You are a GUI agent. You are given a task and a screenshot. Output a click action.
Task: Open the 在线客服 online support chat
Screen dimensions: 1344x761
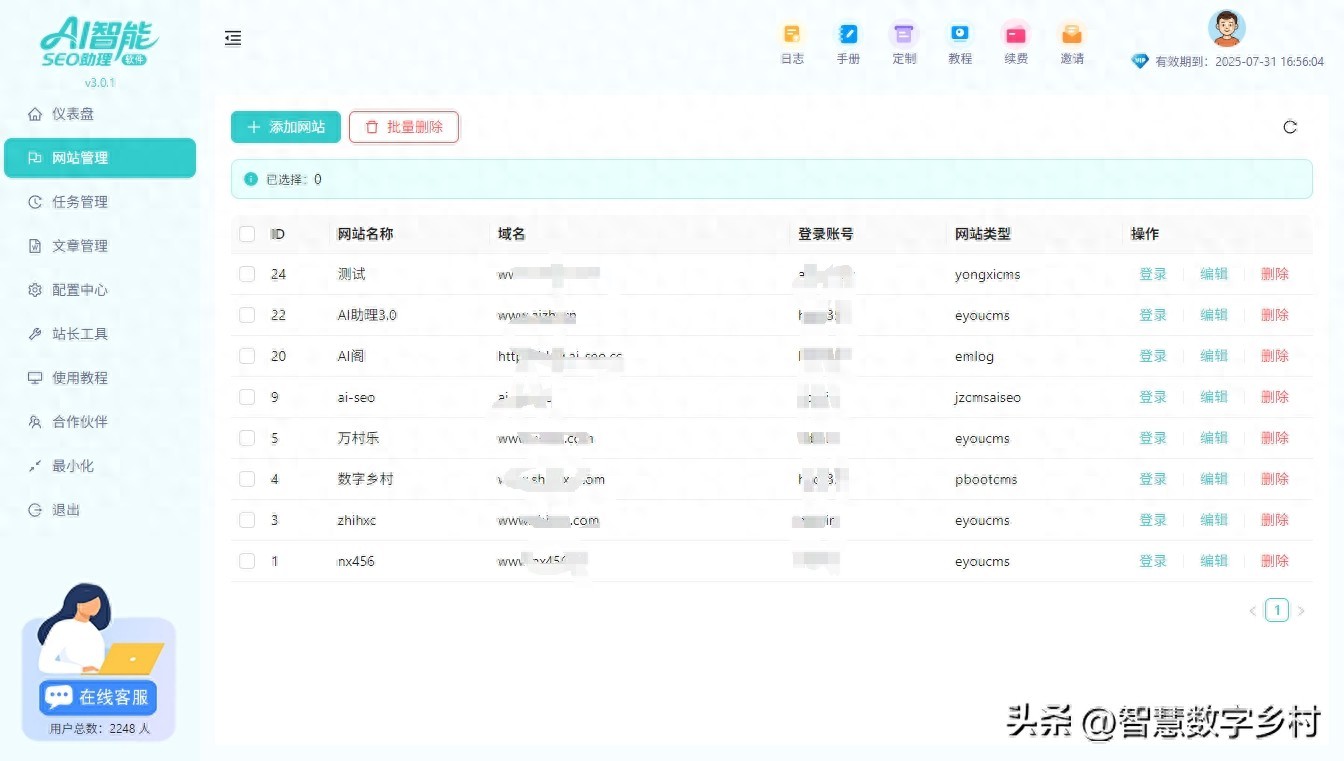[99, 697]
